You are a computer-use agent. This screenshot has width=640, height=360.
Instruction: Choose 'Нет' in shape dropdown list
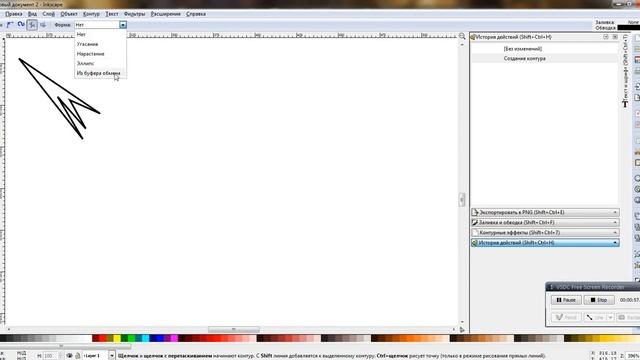click(x=100, y=34)
